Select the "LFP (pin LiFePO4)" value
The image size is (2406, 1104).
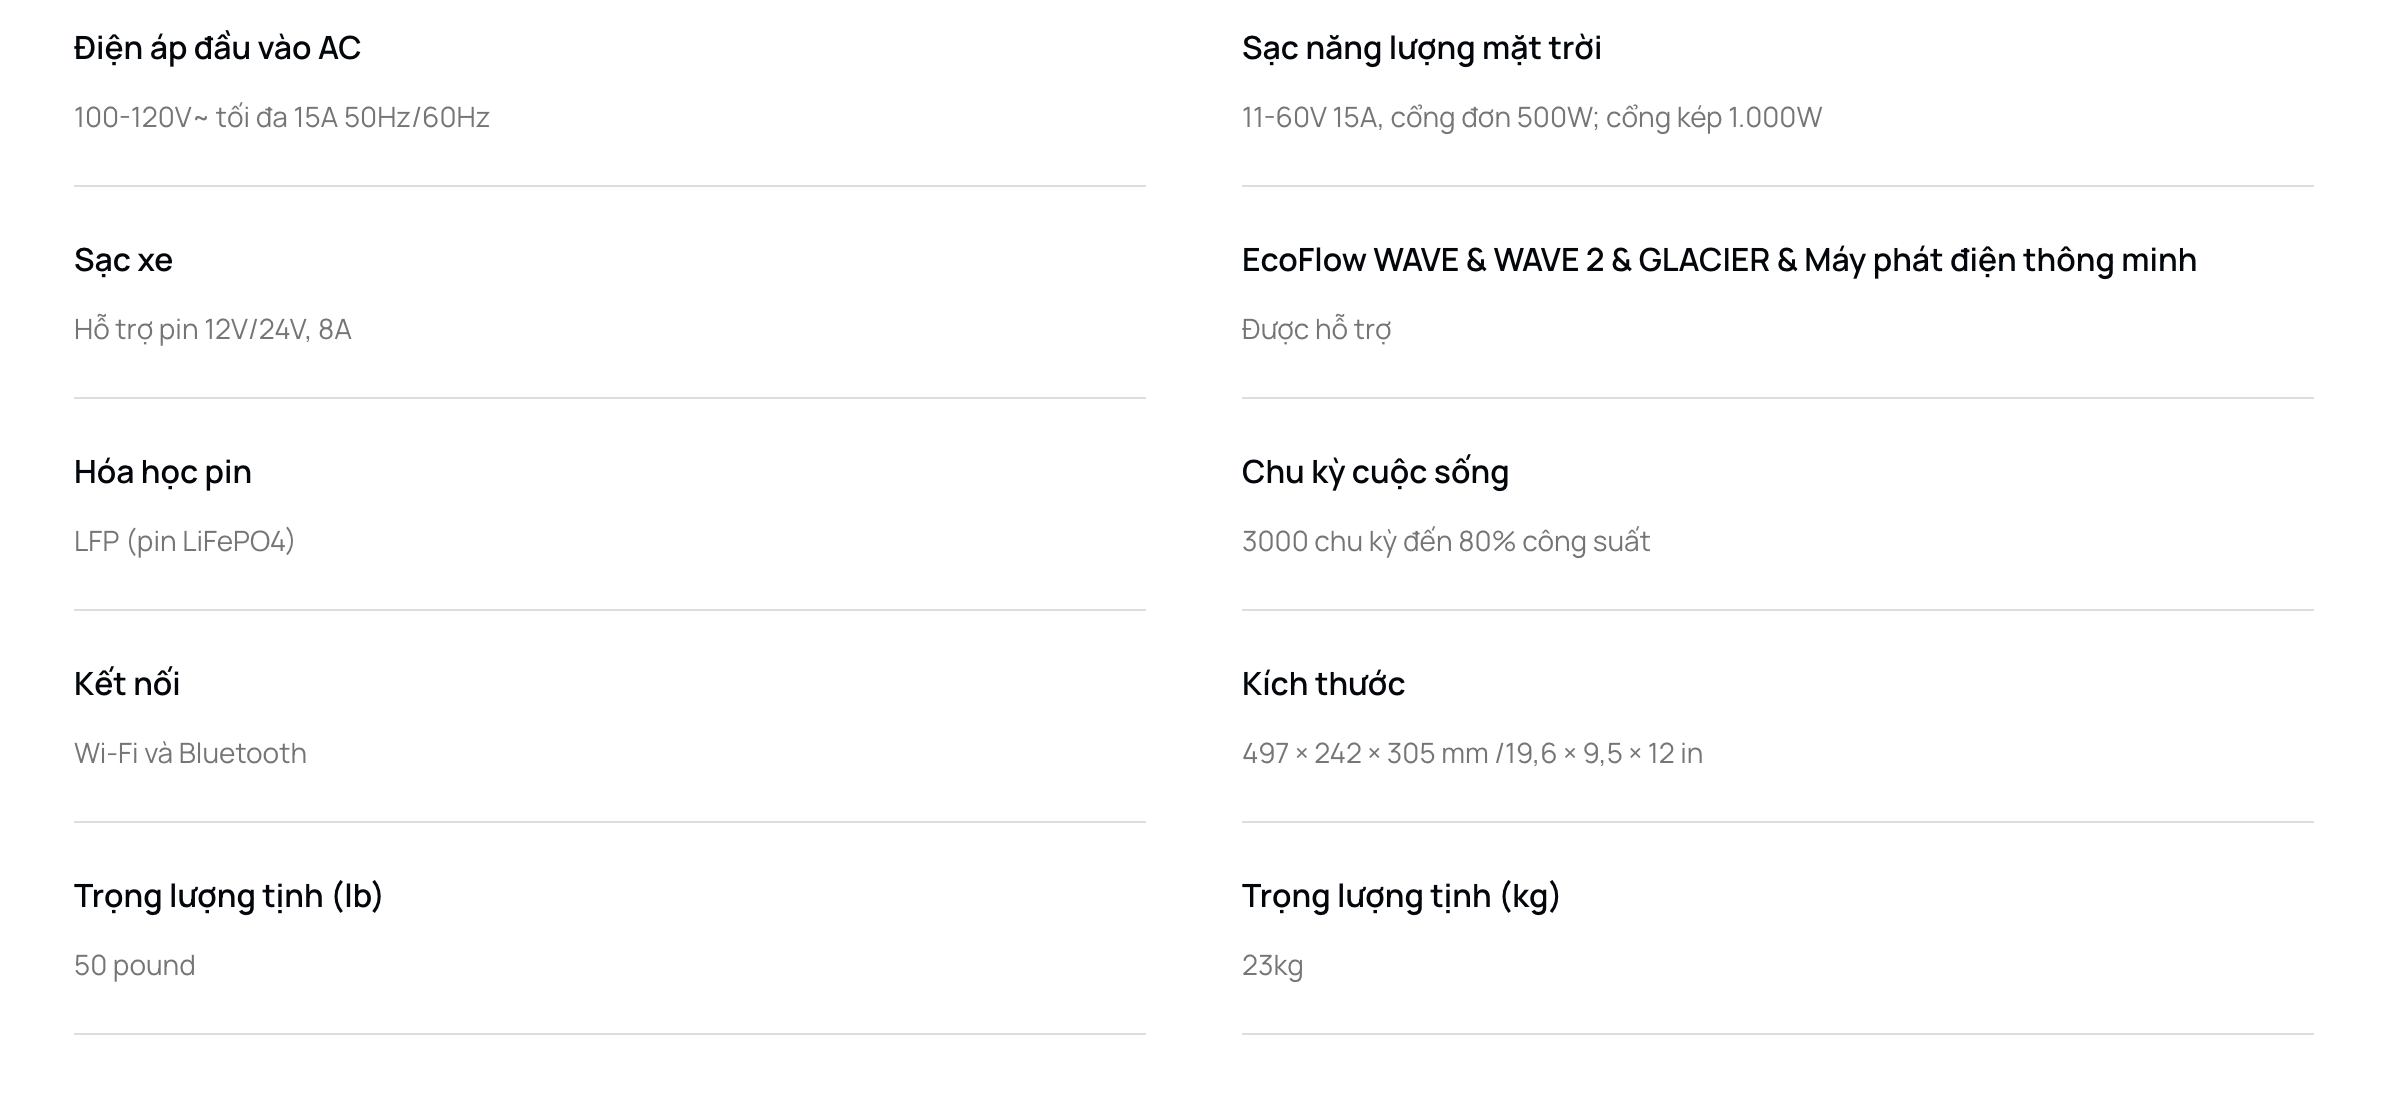pyautogui.click(x=184, y=542)
